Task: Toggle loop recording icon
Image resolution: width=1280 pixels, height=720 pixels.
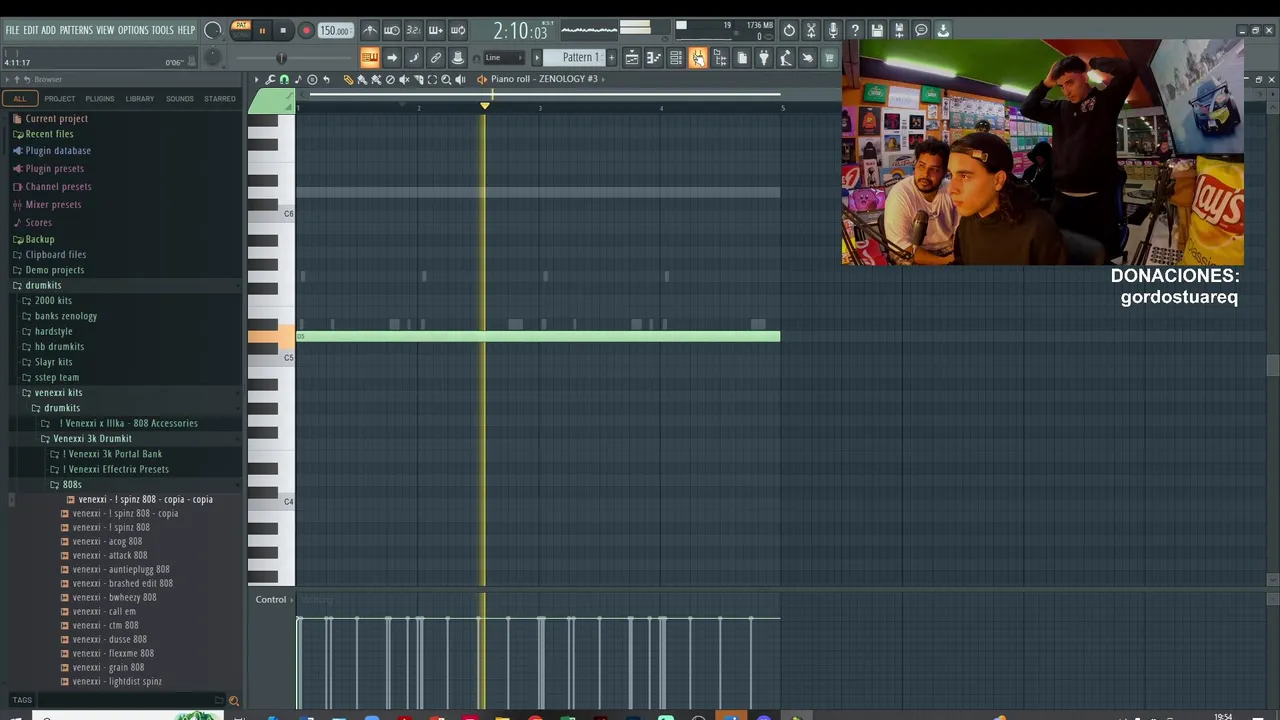Action: pos(458,31)
